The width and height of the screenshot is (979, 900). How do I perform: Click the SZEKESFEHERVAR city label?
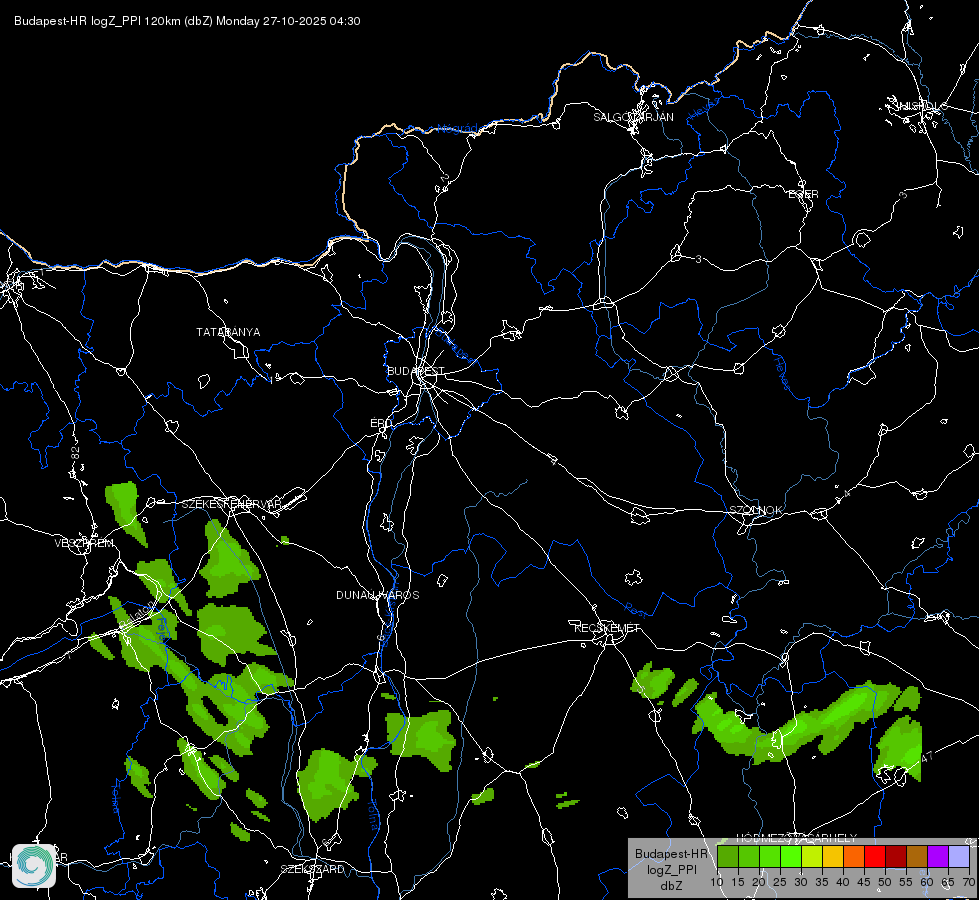[231, 504]
